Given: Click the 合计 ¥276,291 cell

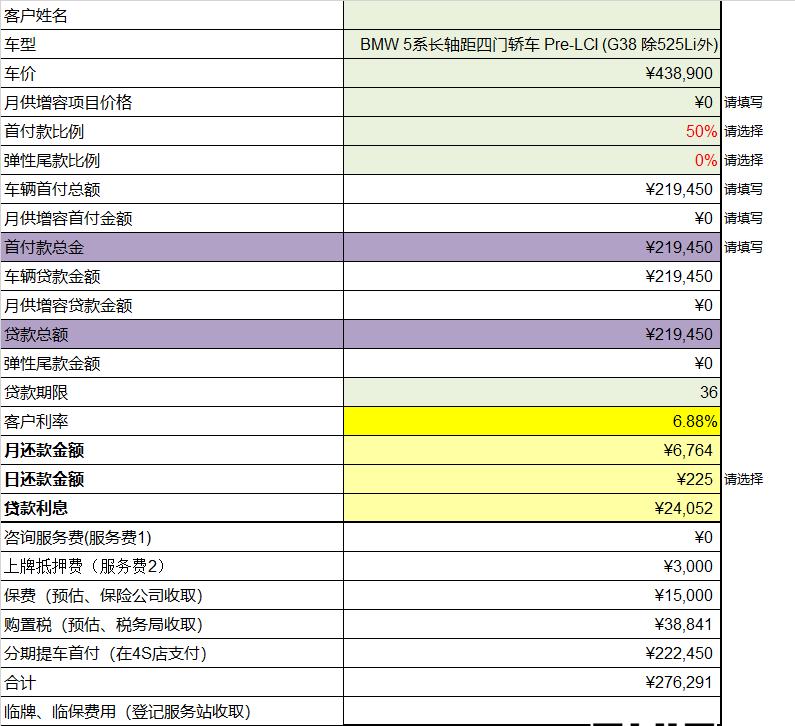Looking at the screenshot, I should pyautogui.click(x=532, y=682).
